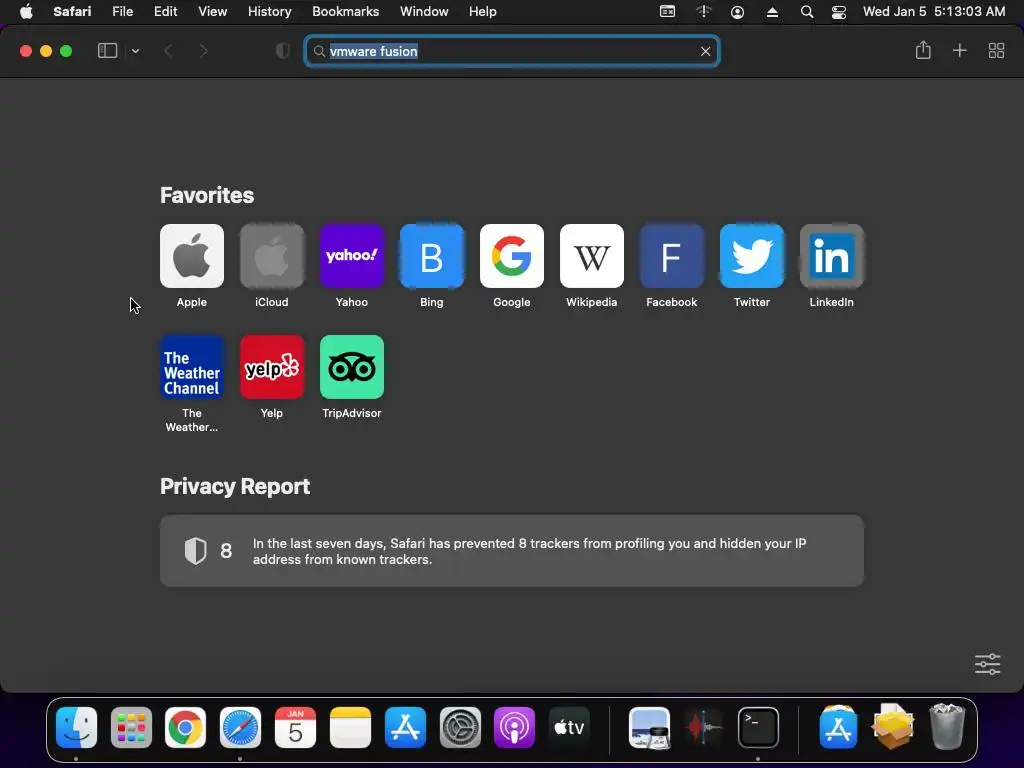Image resolution: width=1024 pixels, height=768 pixels.
Task: Open Podcasts from the Dock
Action: click(515, 727)
